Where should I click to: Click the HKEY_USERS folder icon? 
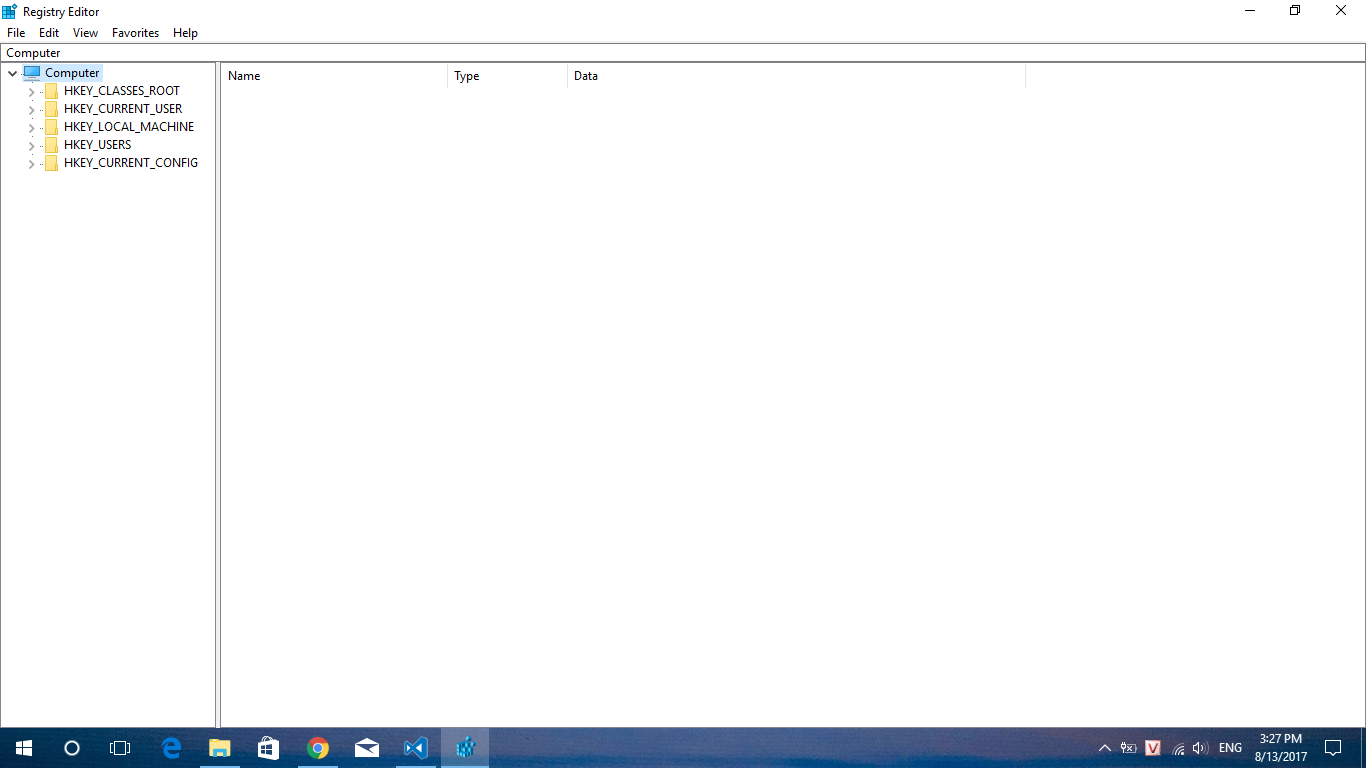pos(51,145)
